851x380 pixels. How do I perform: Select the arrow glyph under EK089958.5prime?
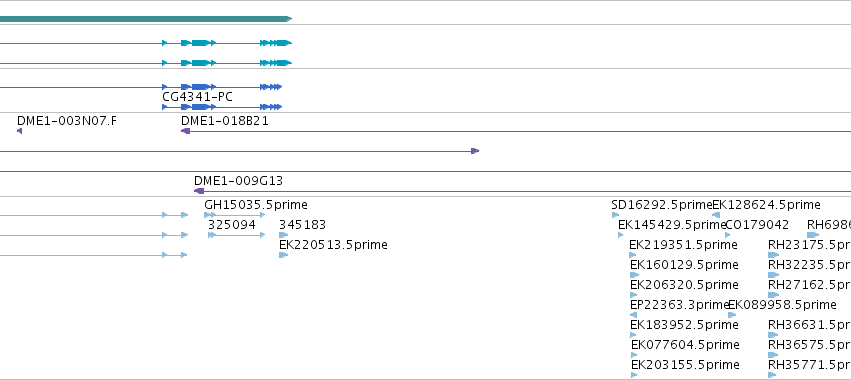point(732,315)
